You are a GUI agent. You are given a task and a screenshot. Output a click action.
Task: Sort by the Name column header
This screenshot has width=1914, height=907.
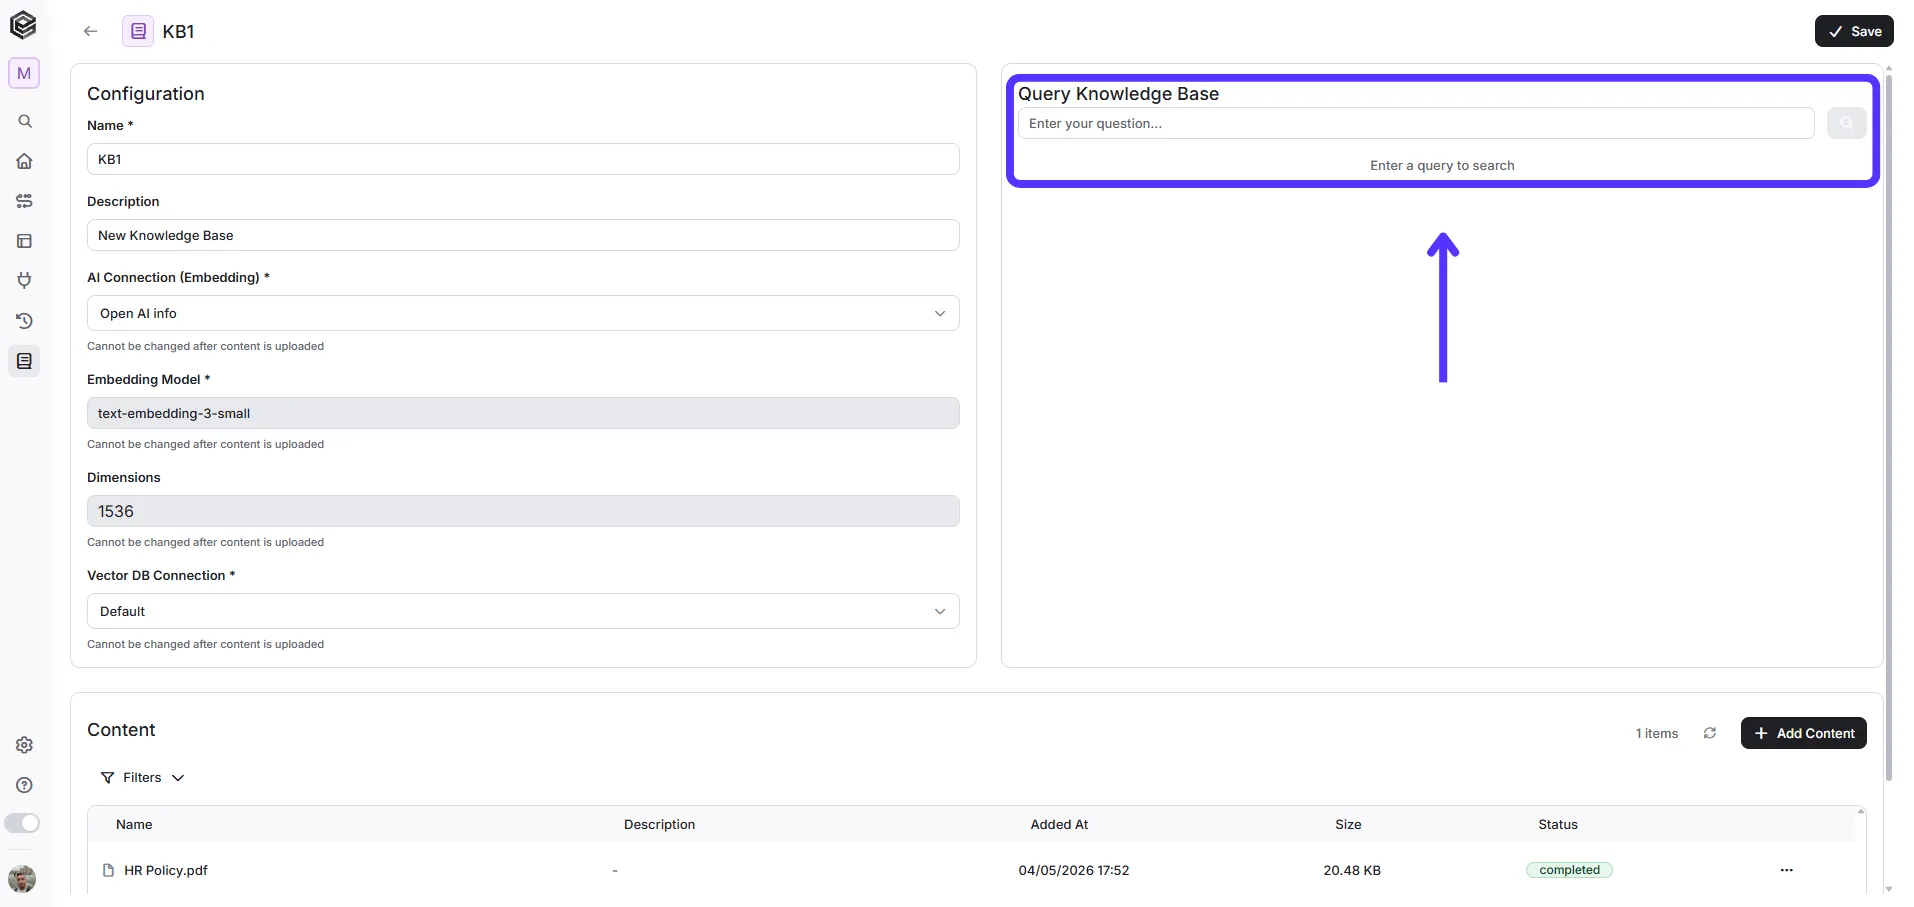click(134, 824)
